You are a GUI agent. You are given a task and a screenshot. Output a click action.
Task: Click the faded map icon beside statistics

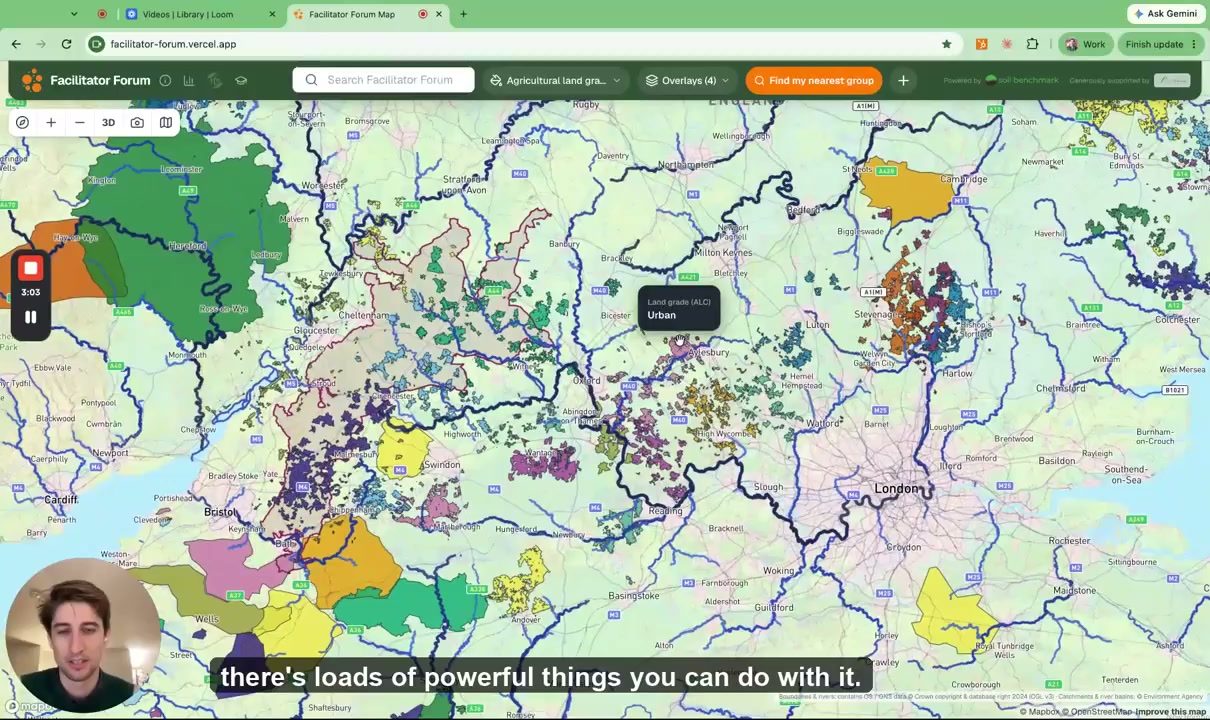coord(215,80)
